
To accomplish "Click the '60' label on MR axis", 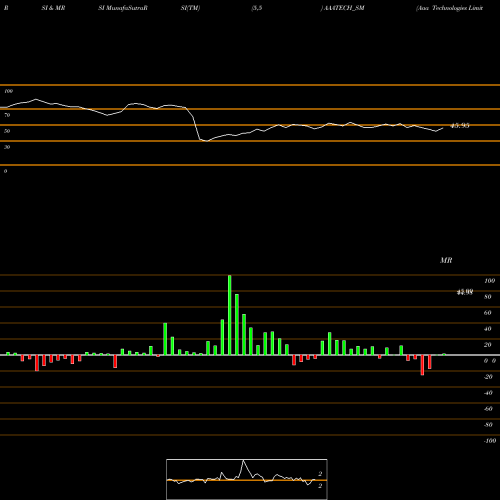I will (488, 313).
